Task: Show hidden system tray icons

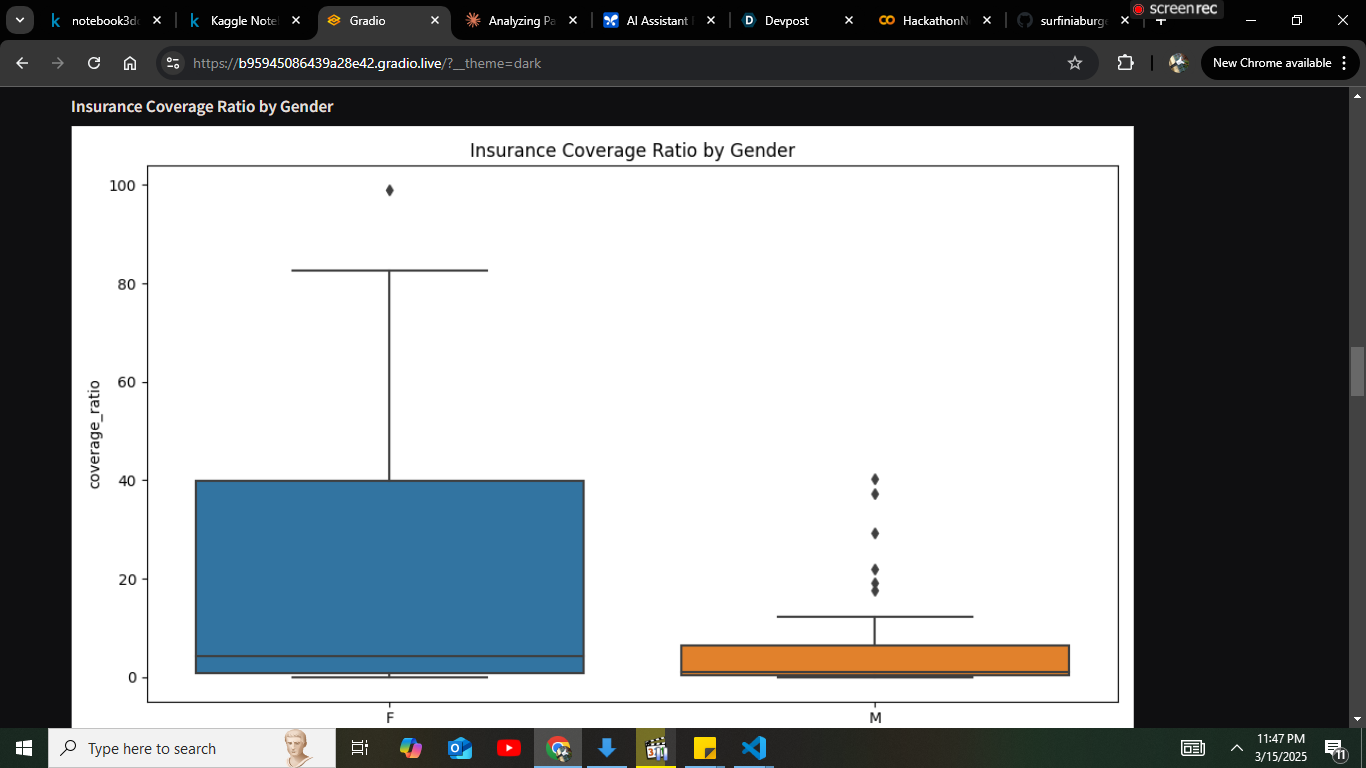Action: coord(1237,748)
